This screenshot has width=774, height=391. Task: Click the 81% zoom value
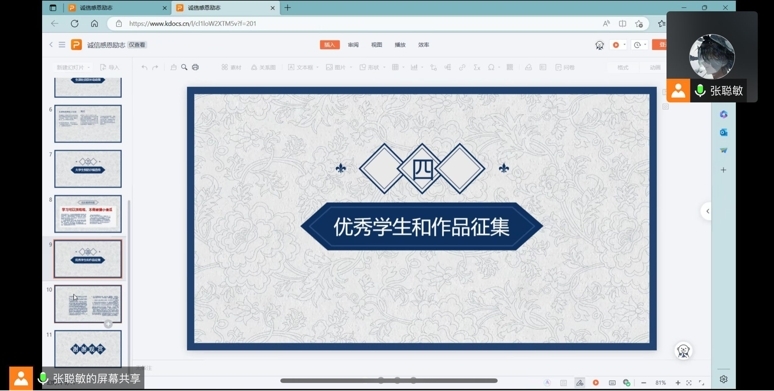pyautogui.click(x=660, y=383)
